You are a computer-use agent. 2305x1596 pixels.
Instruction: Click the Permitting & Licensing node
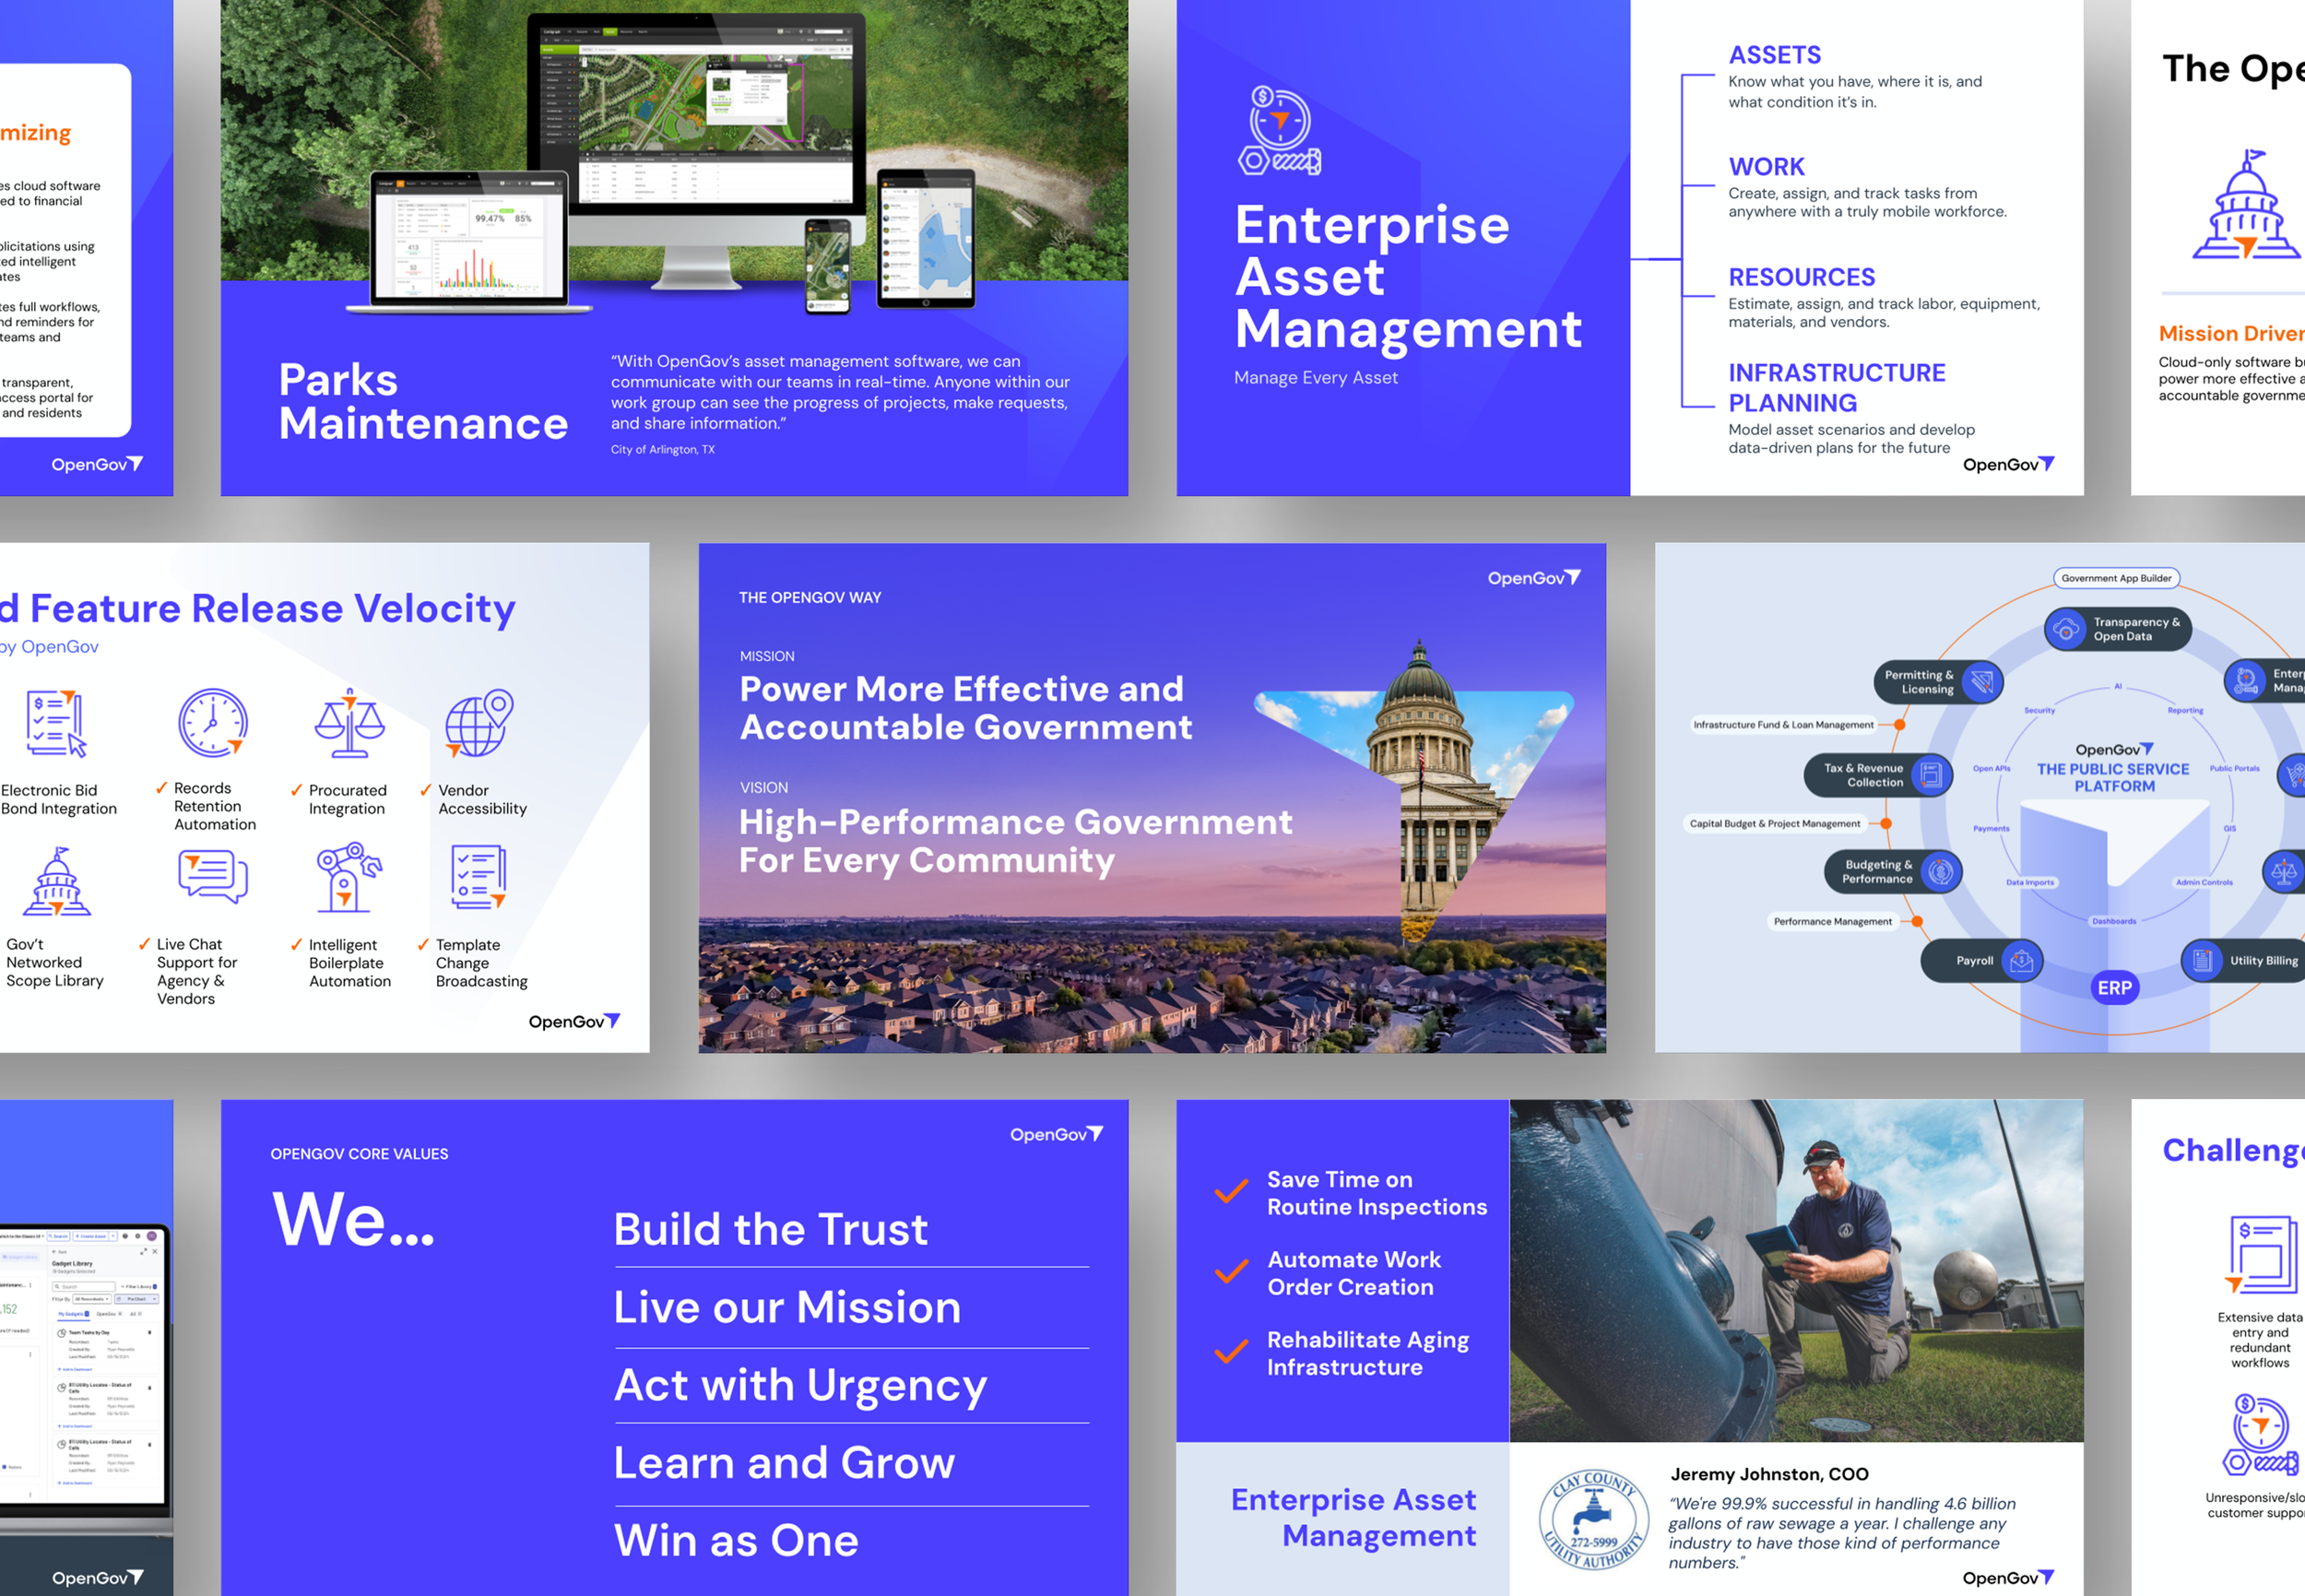click(1937, 682)
